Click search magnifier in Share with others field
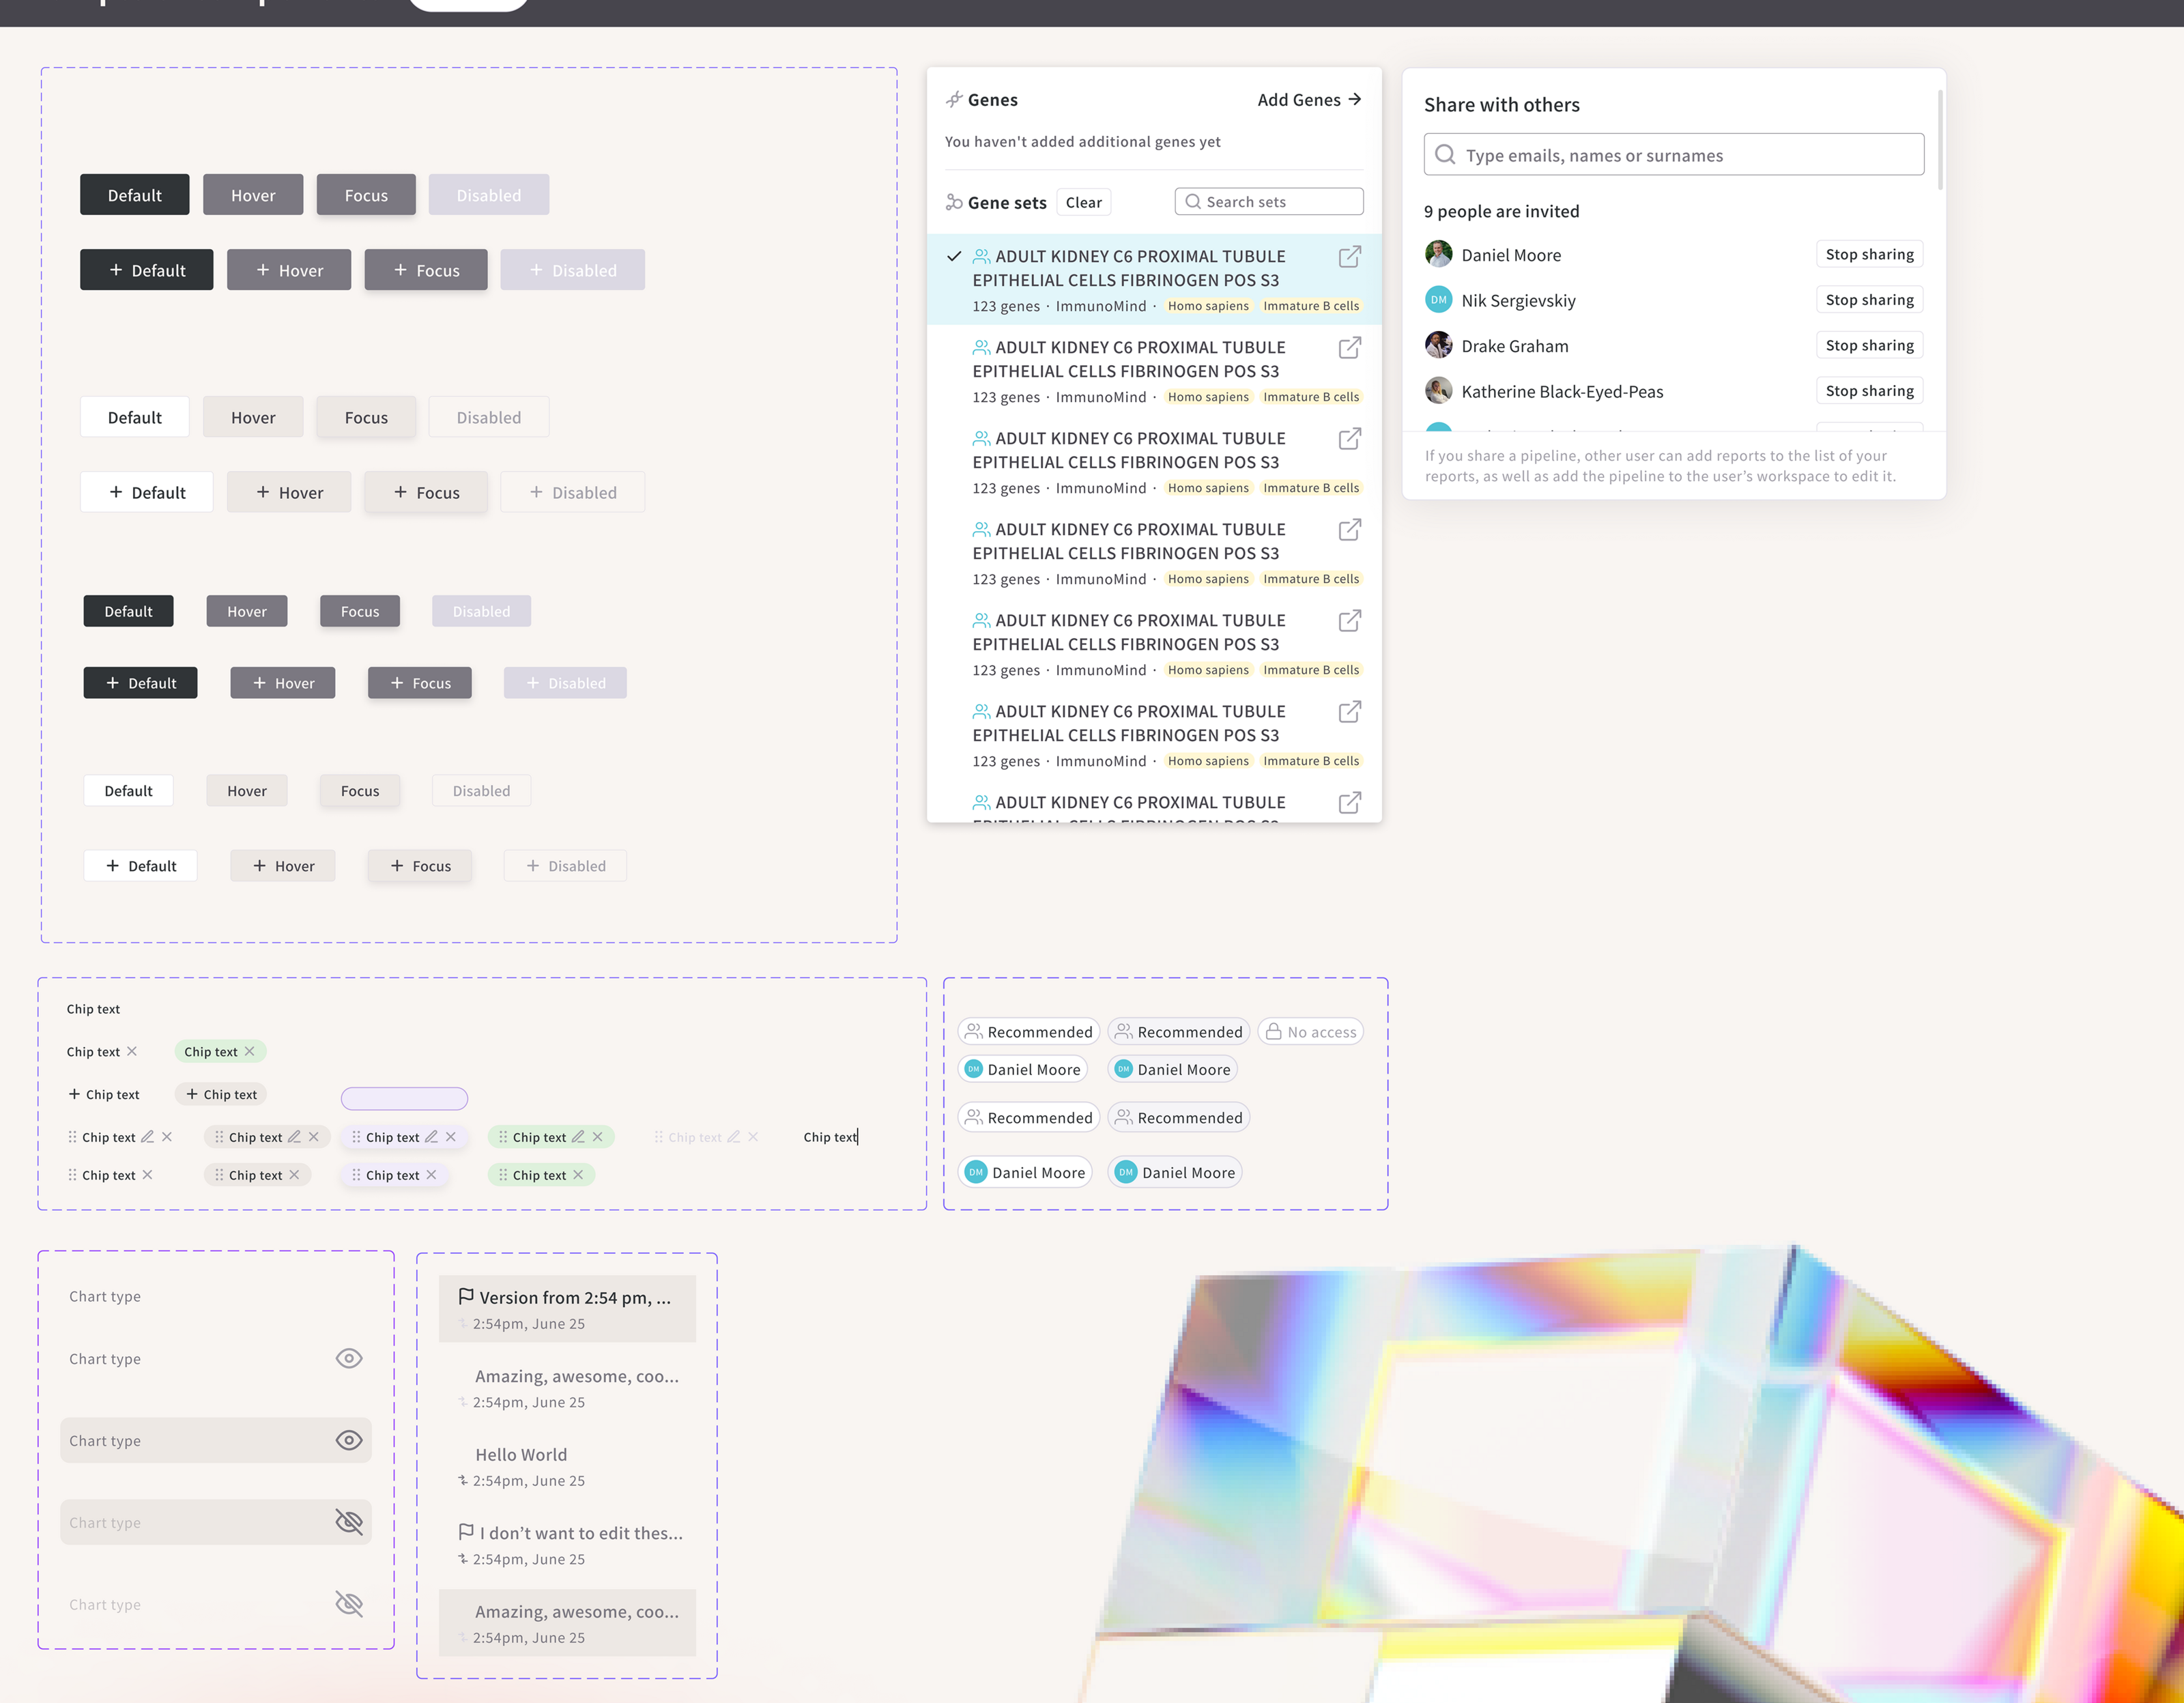 pyautogui.click(x=1445, y=155)
